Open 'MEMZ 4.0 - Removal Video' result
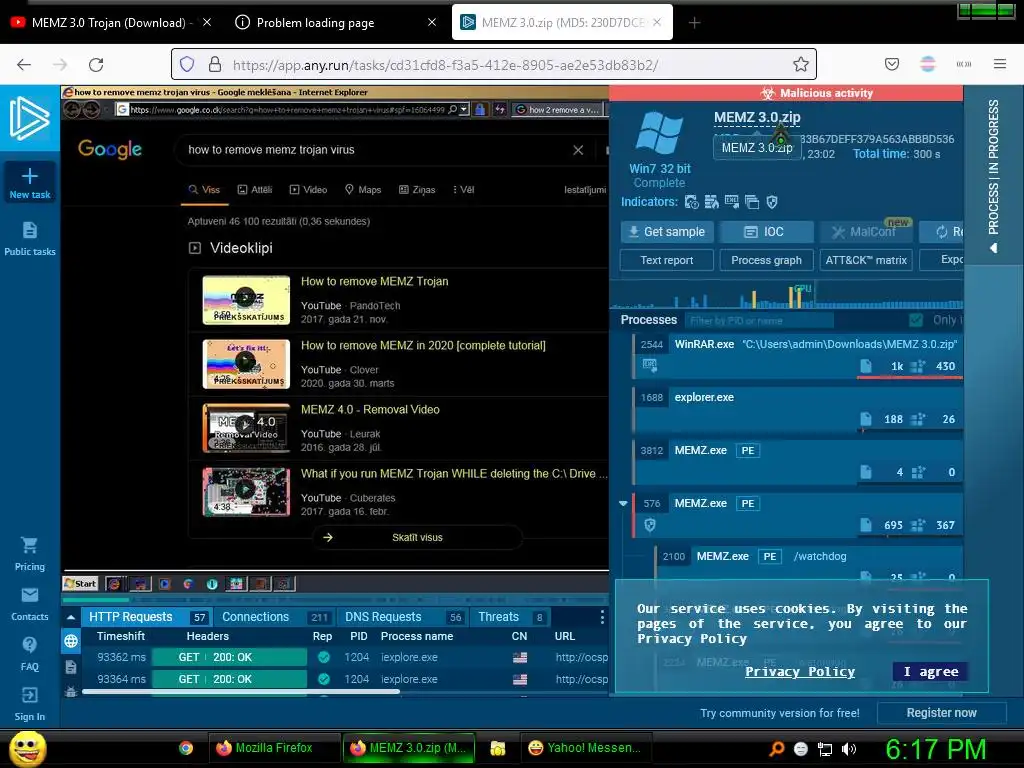Screen dimensions: 1024x768 tap(370, 409)
